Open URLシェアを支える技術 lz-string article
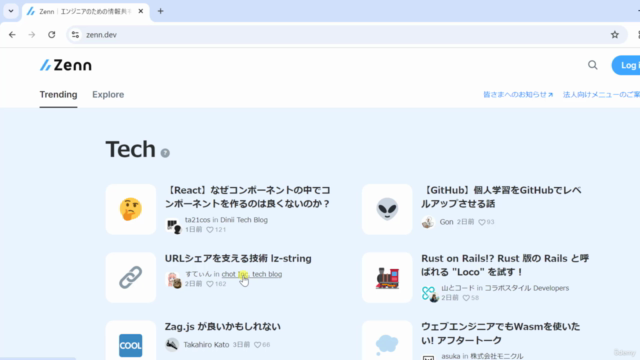 [x=238, y=258]
